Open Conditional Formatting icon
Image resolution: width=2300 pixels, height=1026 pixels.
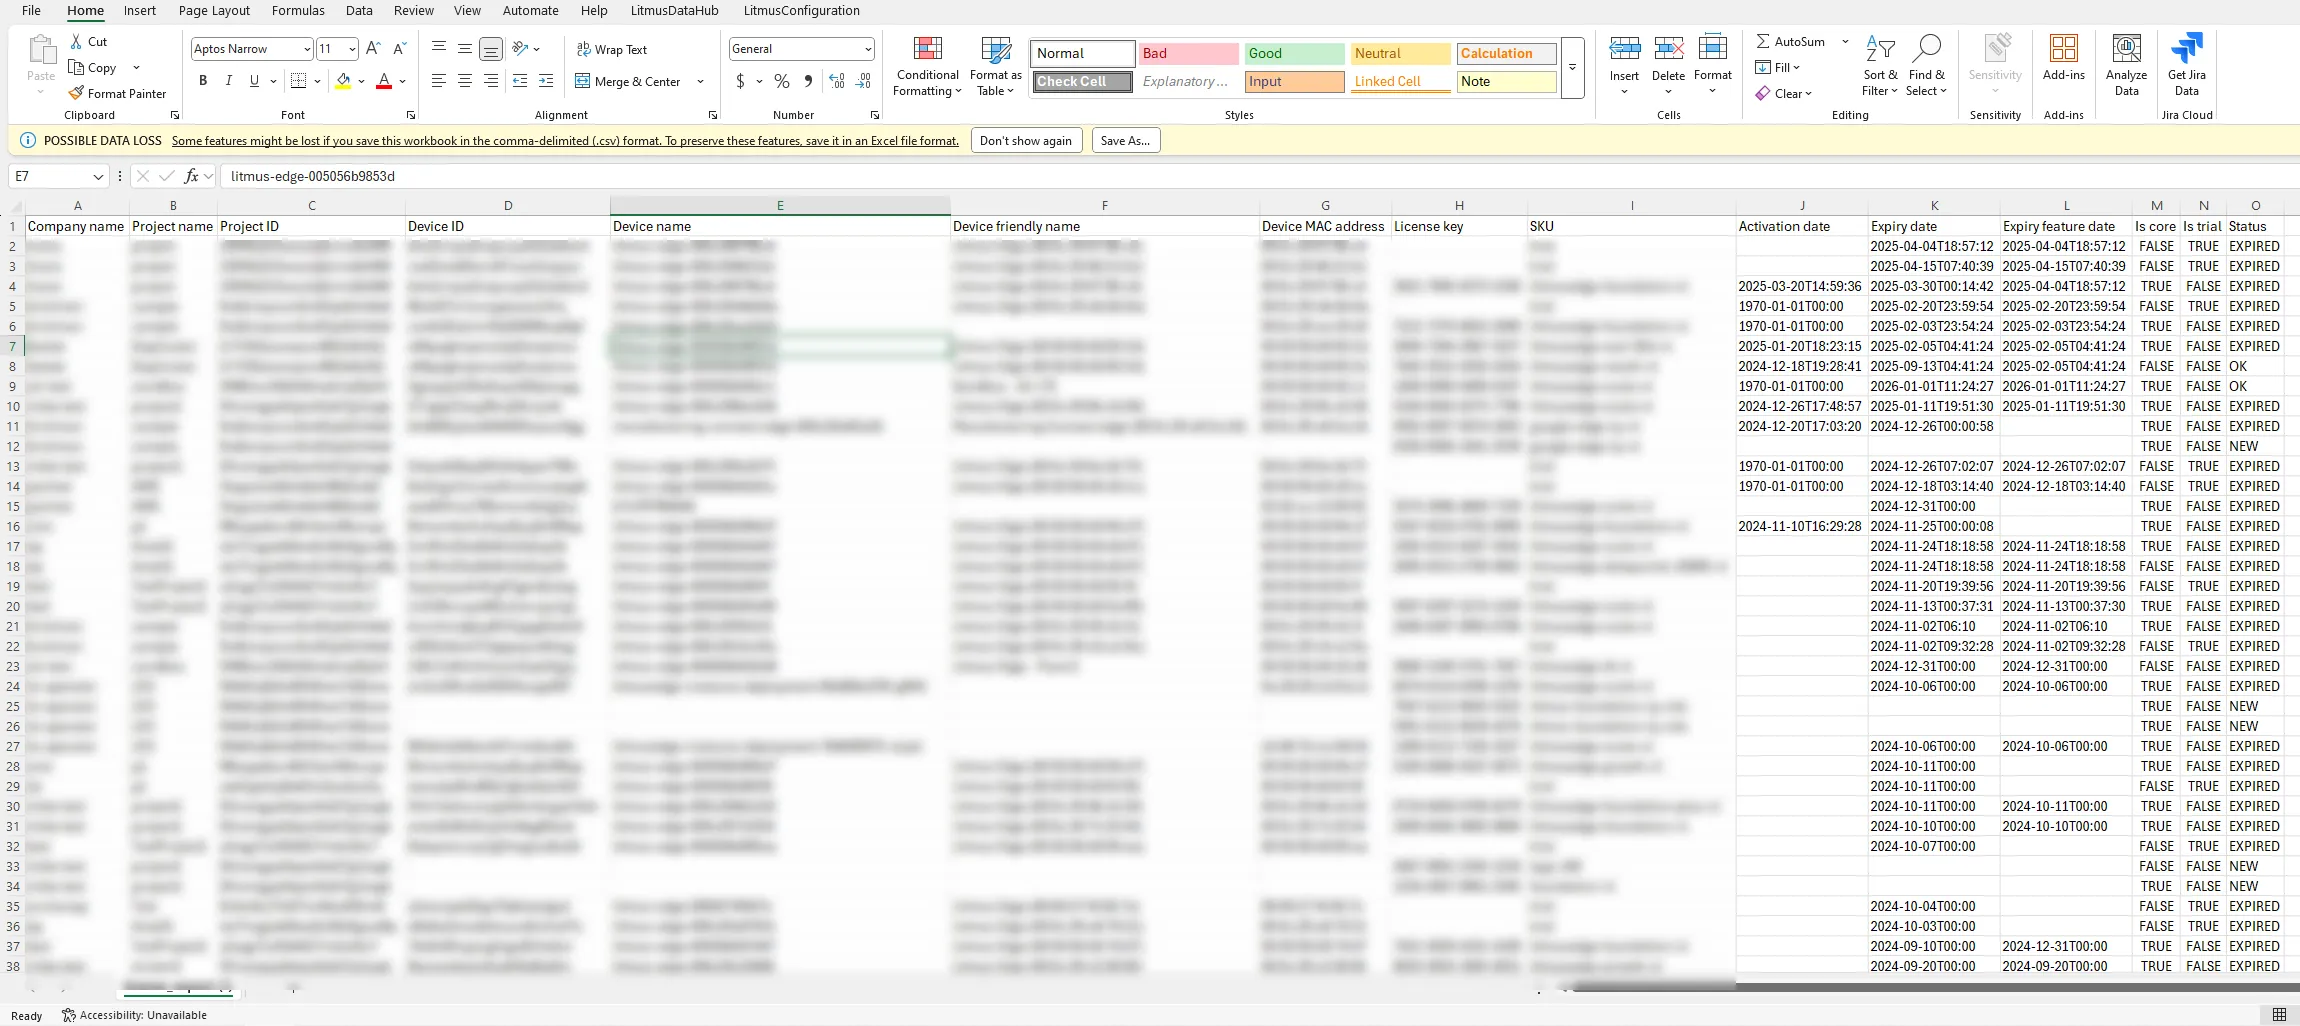click(x=928, y=49)
